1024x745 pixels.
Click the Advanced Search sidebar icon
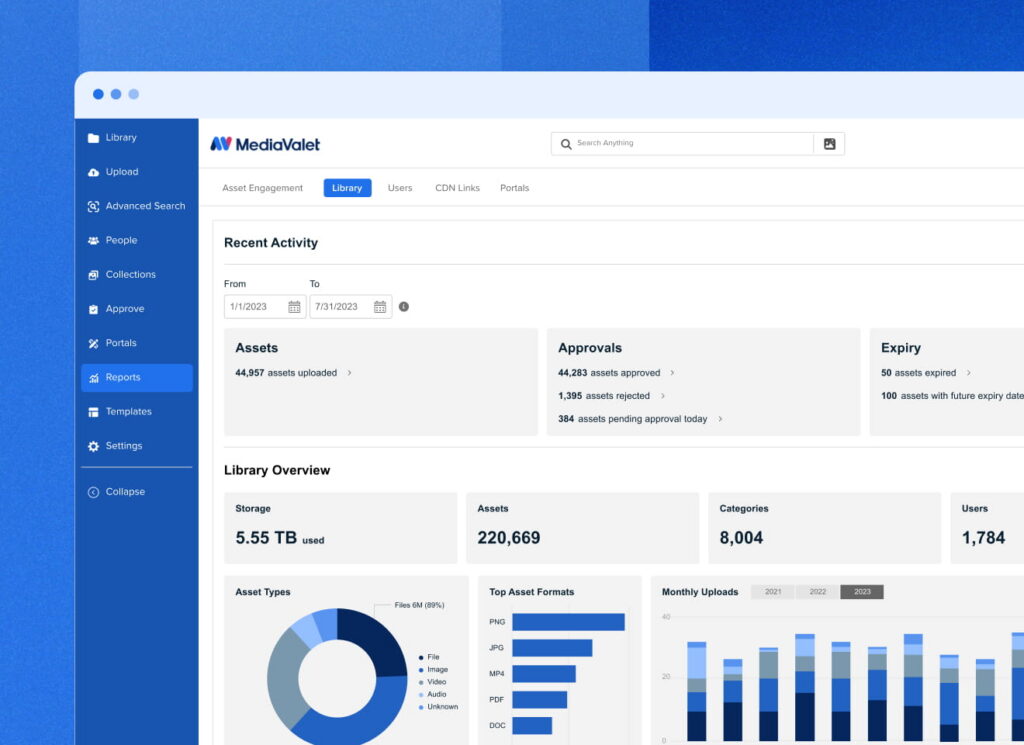(x=93, y=206)
